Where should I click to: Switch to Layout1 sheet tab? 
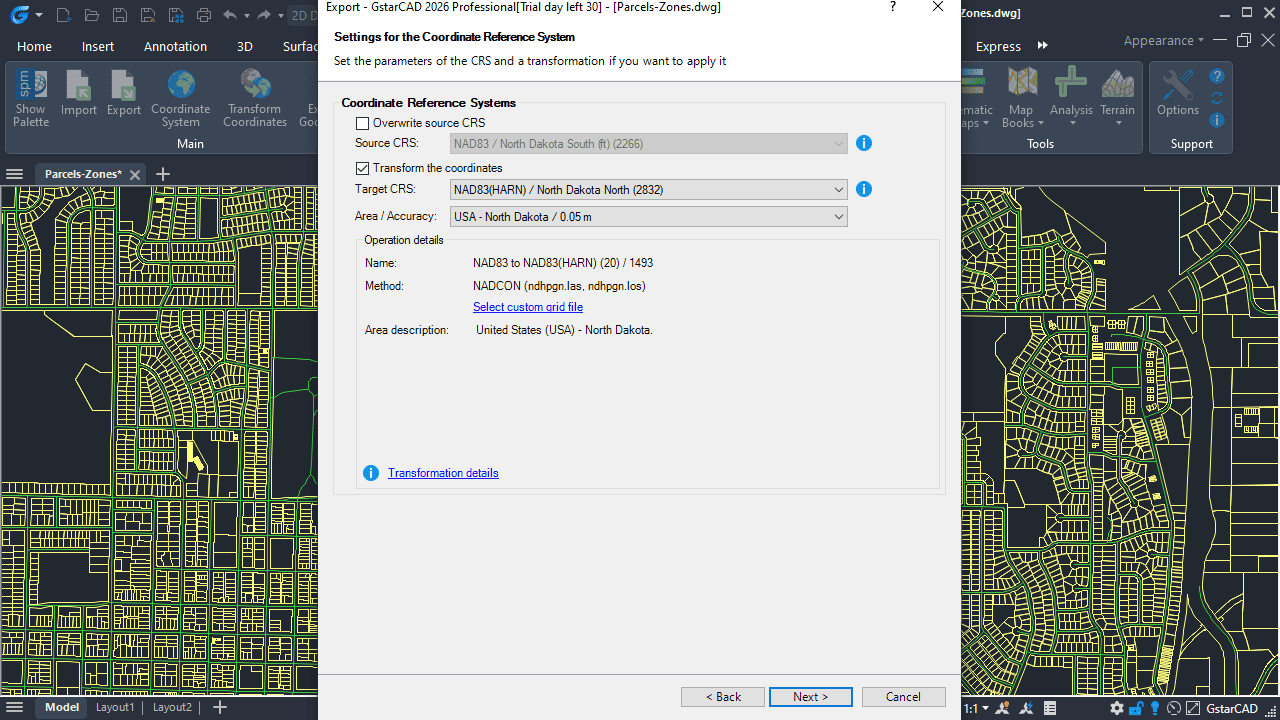coord(115,707)
